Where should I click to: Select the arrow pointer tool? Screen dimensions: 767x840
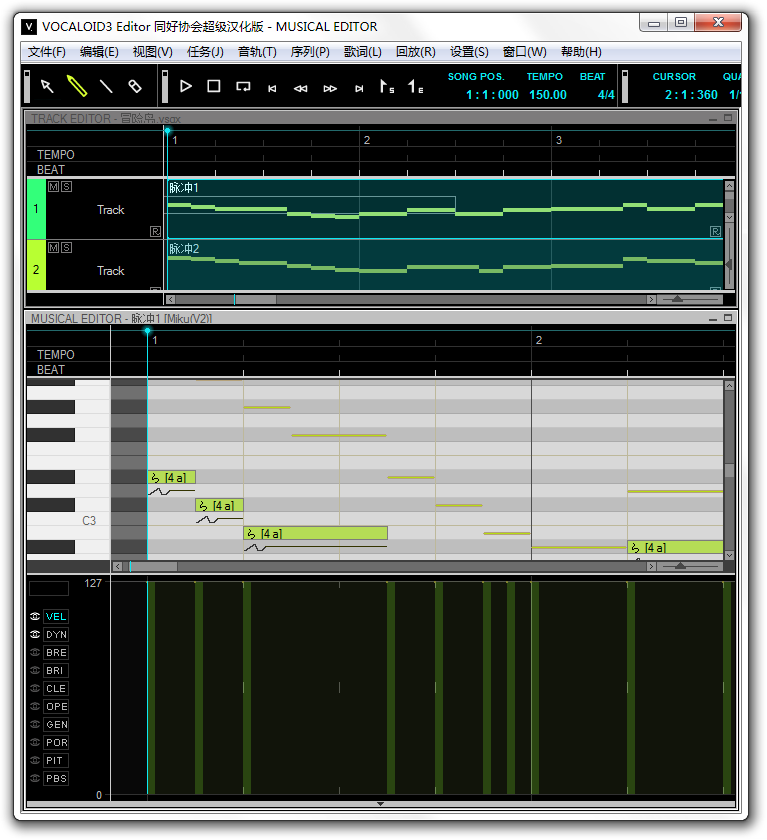pos(47,87)
